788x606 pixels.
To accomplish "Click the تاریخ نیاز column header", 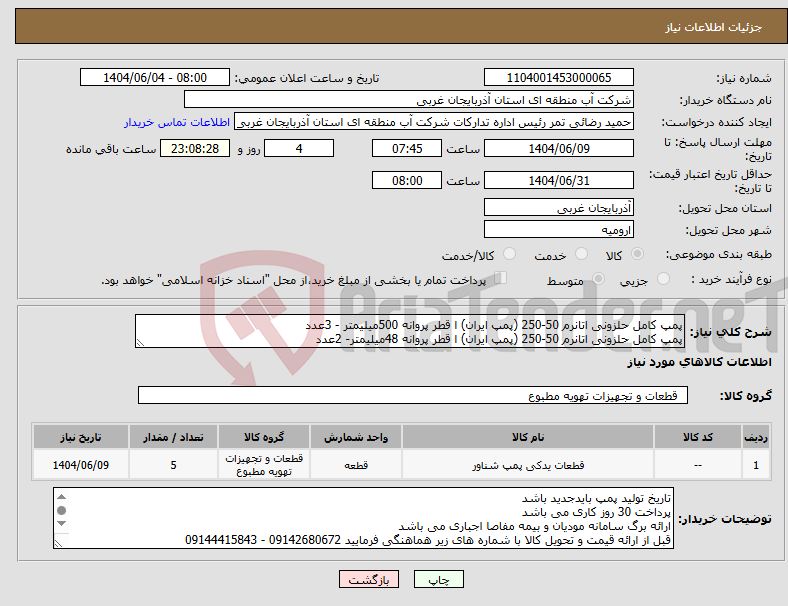I will click(80, 437).
